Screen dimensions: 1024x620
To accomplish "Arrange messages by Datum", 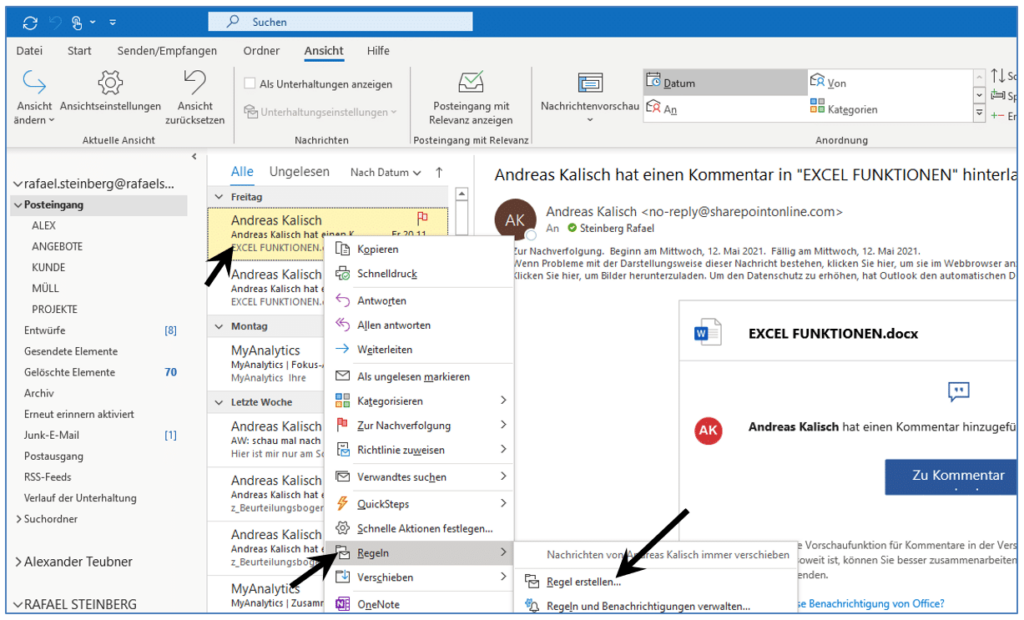I will (725, 83).
